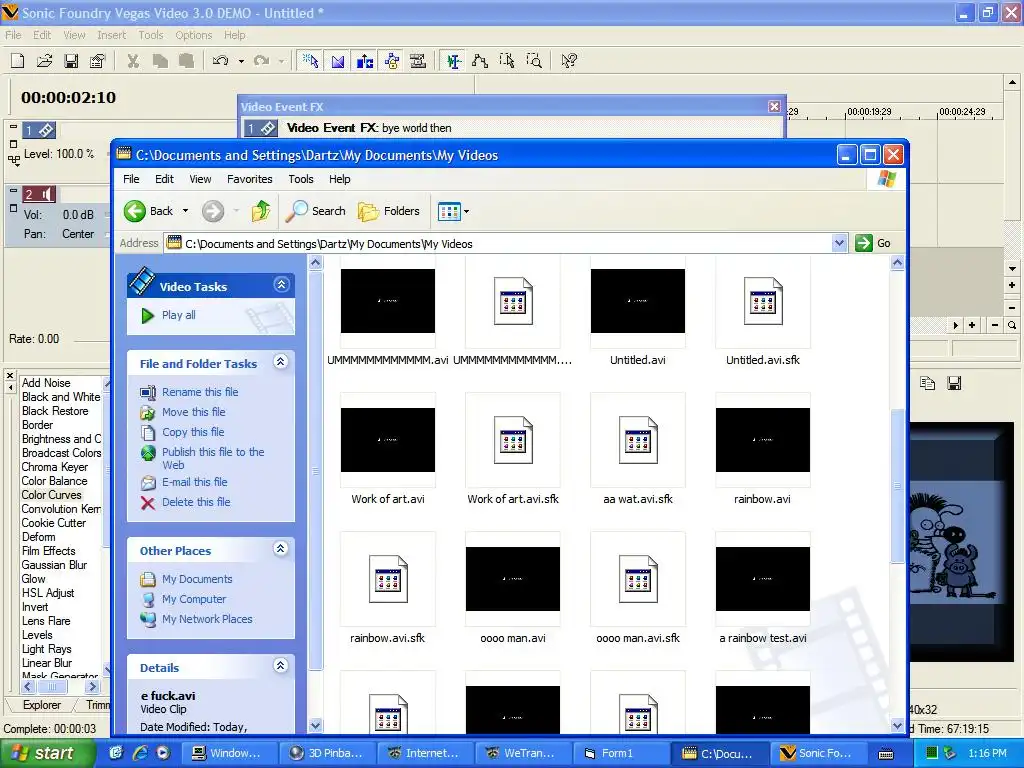Click the Play all link
Viewport: 1024px width, 768px height.
(x=179, y=315)
